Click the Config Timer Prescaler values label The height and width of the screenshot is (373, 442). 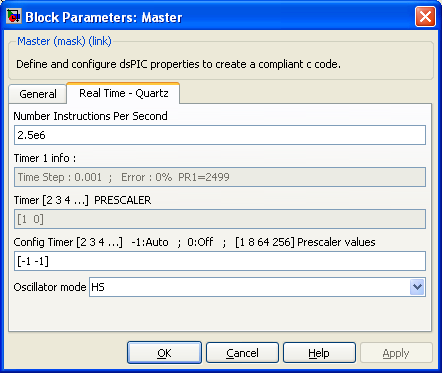[194, 242]
